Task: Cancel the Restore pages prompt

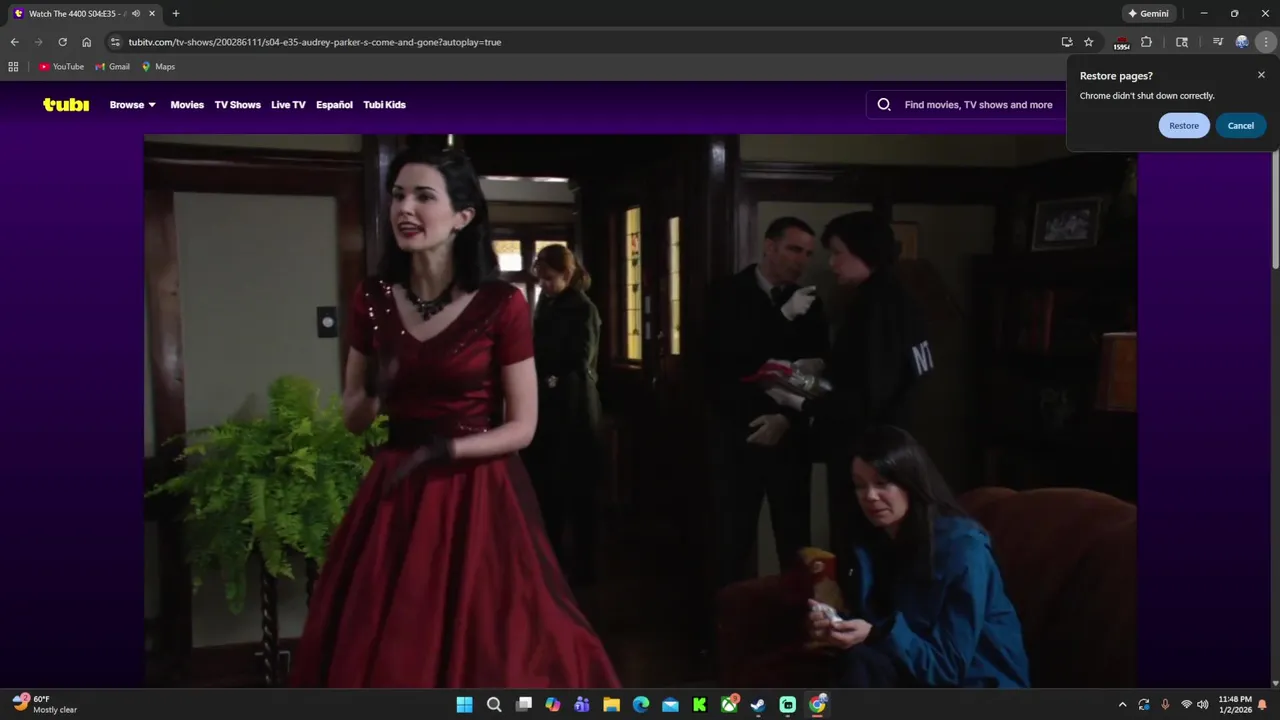Action: [1241, 125]
